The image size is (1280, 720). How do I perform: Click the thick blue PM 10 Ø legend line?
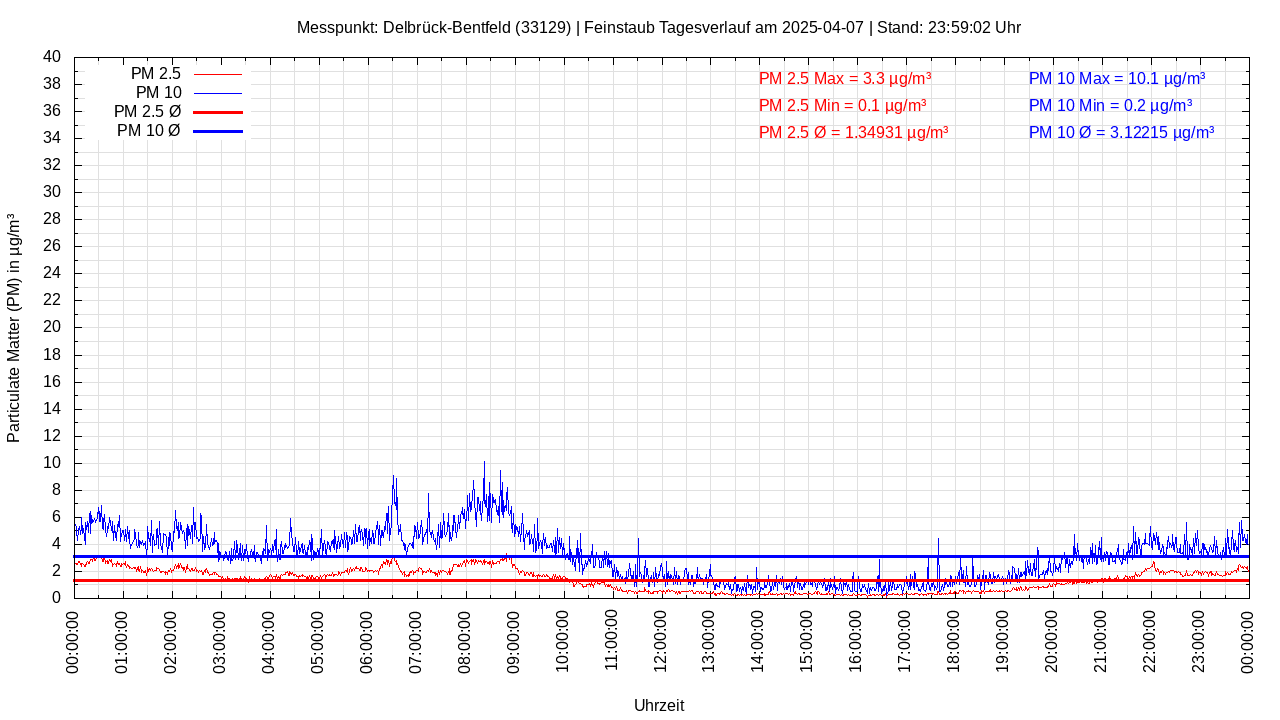pyautogui.click(x=217, y=131)
